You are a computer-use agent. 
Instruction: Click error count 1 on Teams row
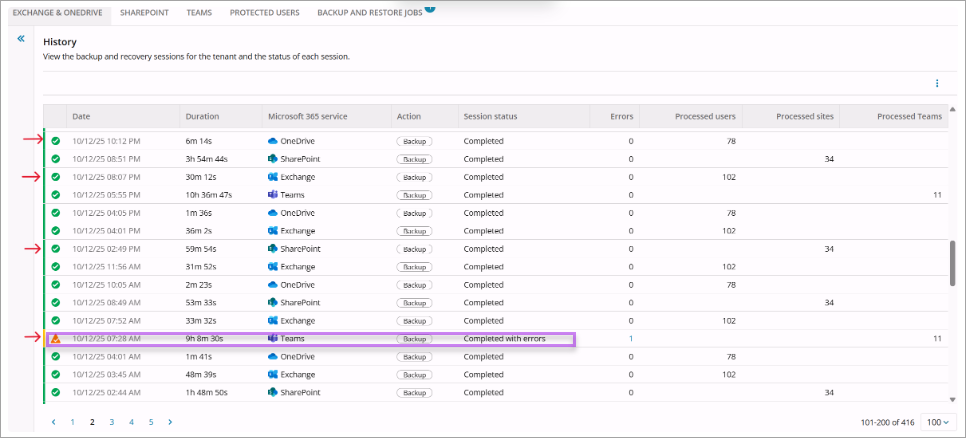[630, 339]
